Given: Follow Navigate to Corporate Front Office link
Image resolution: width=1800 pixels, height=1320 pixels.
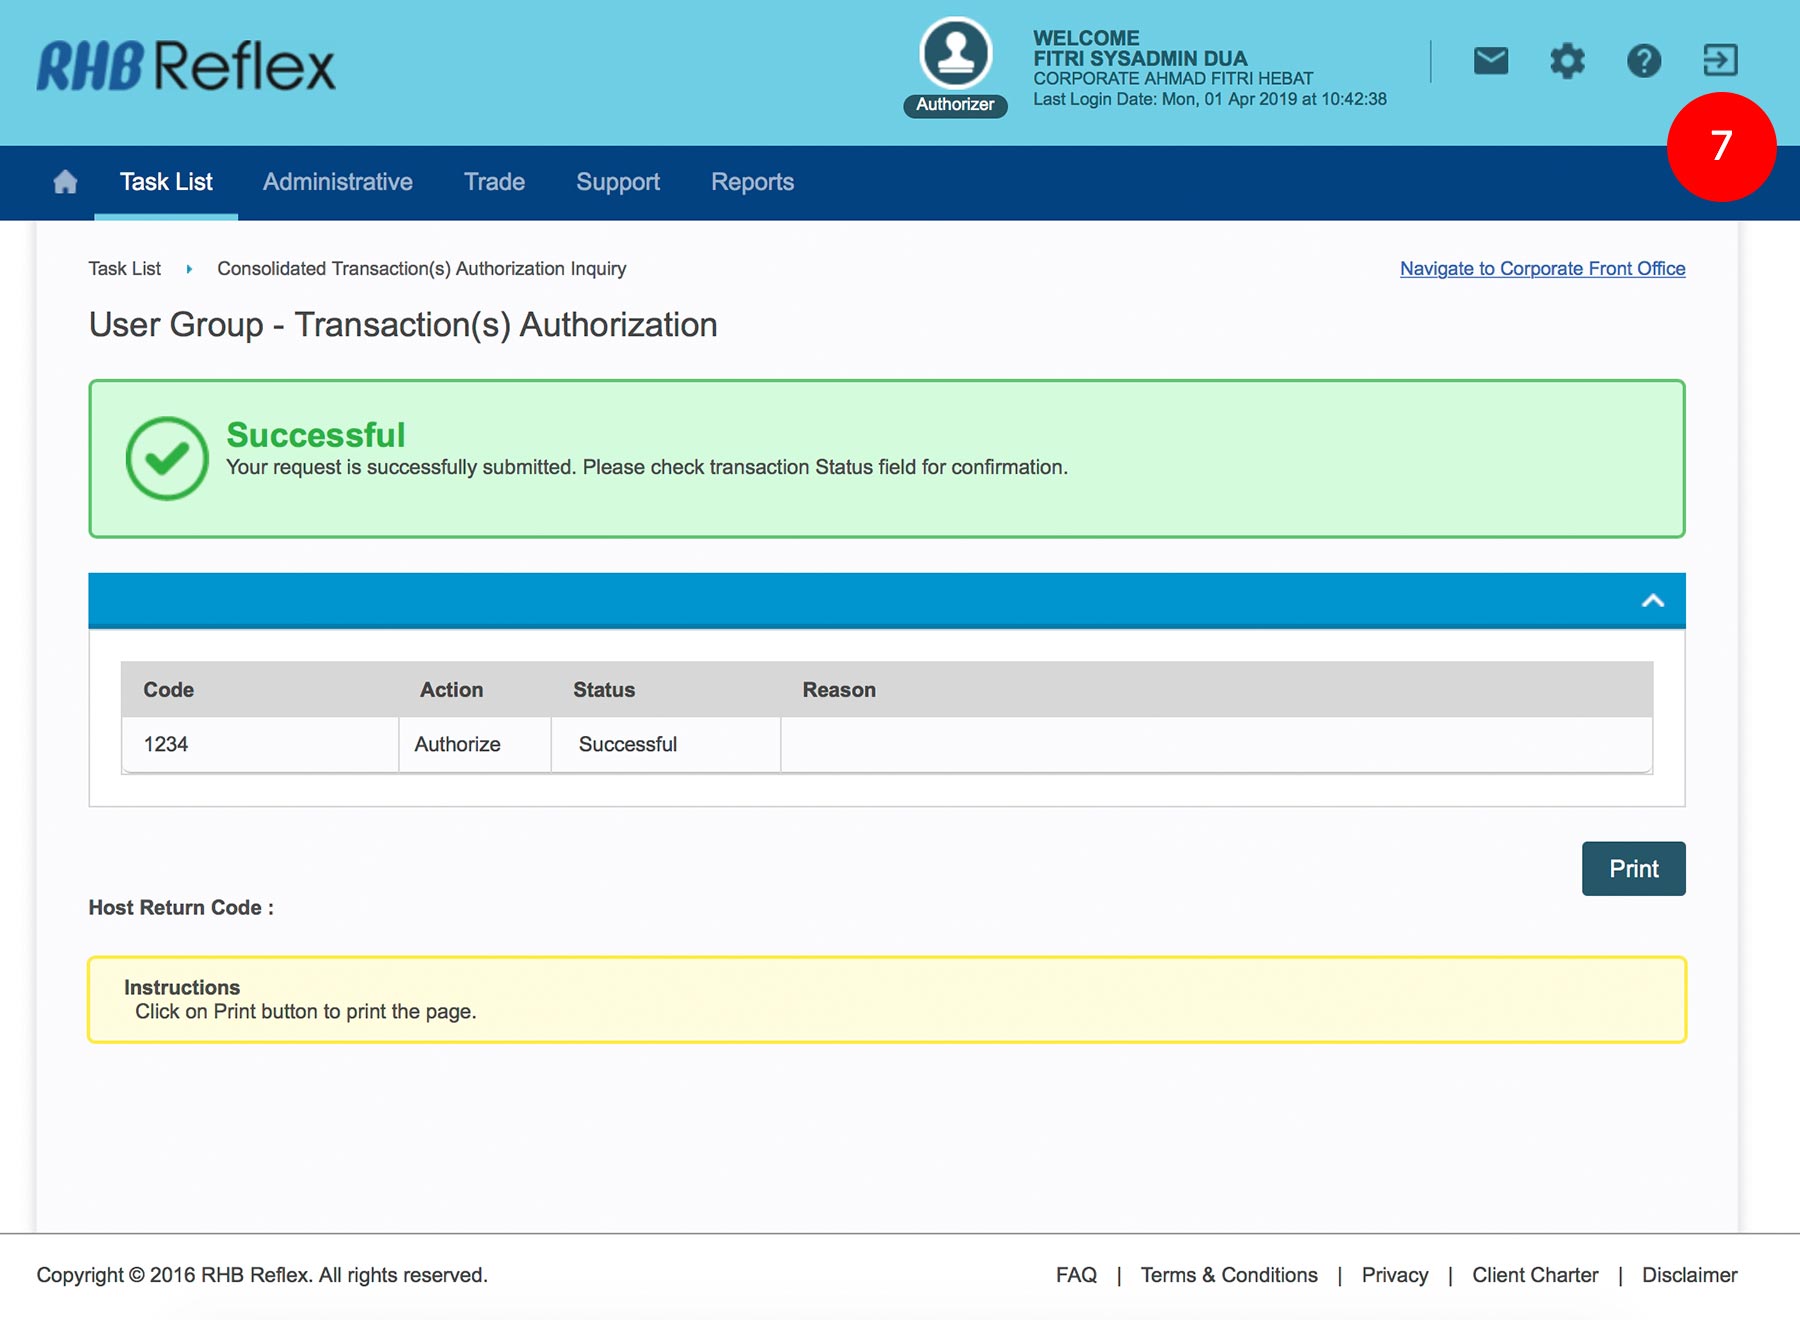Looking at the screenshot, I should (x=1541, y=269).
